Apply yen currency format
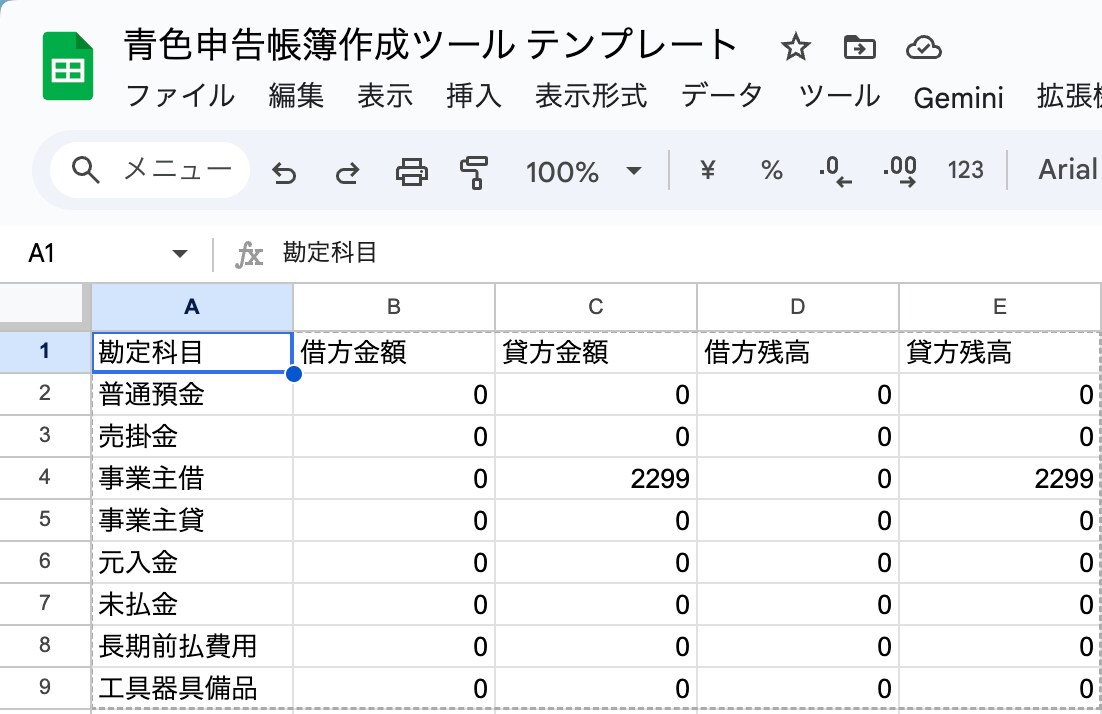This screenshot has height=714, width=1102. (708, 170)
